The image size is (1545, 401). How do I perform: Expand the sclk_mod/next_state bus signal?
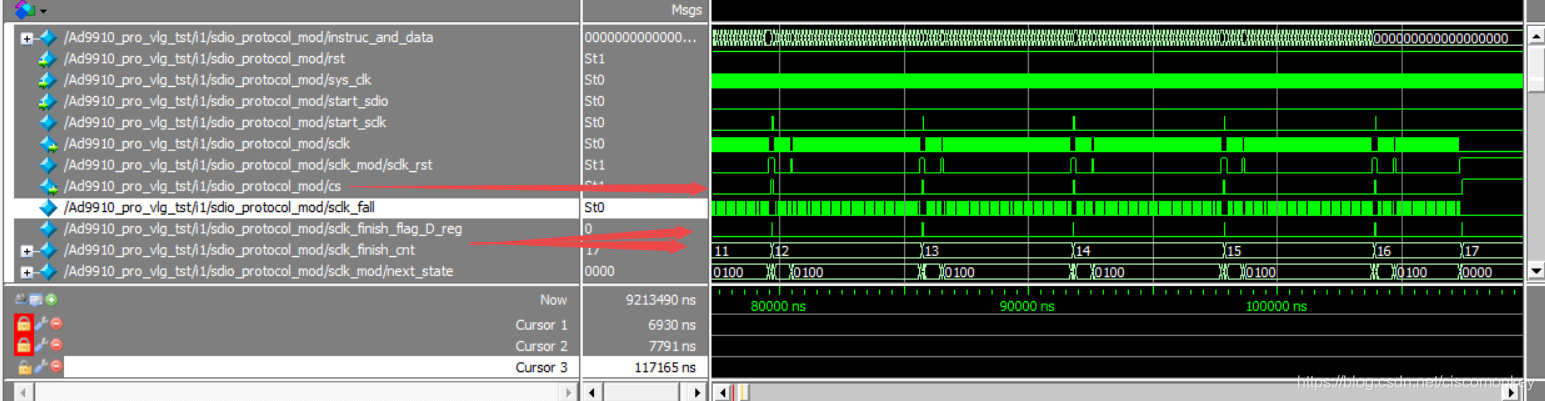point(26,271)
